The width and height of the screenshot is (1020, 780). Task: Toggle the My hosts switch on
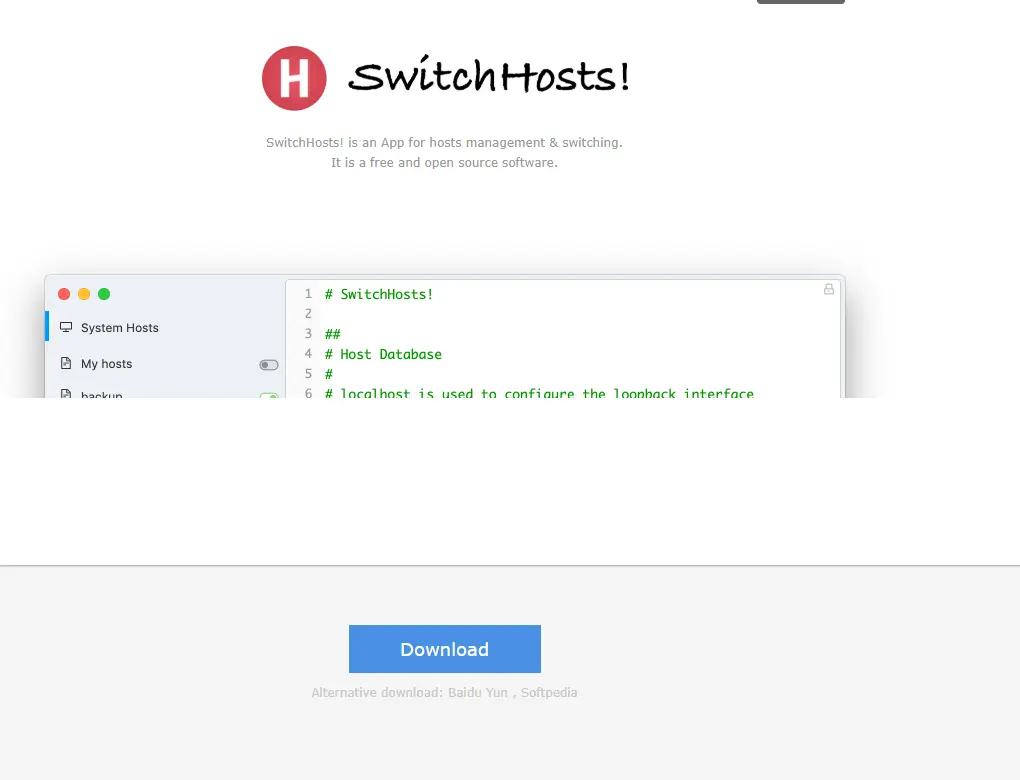(x=269, y=365)
